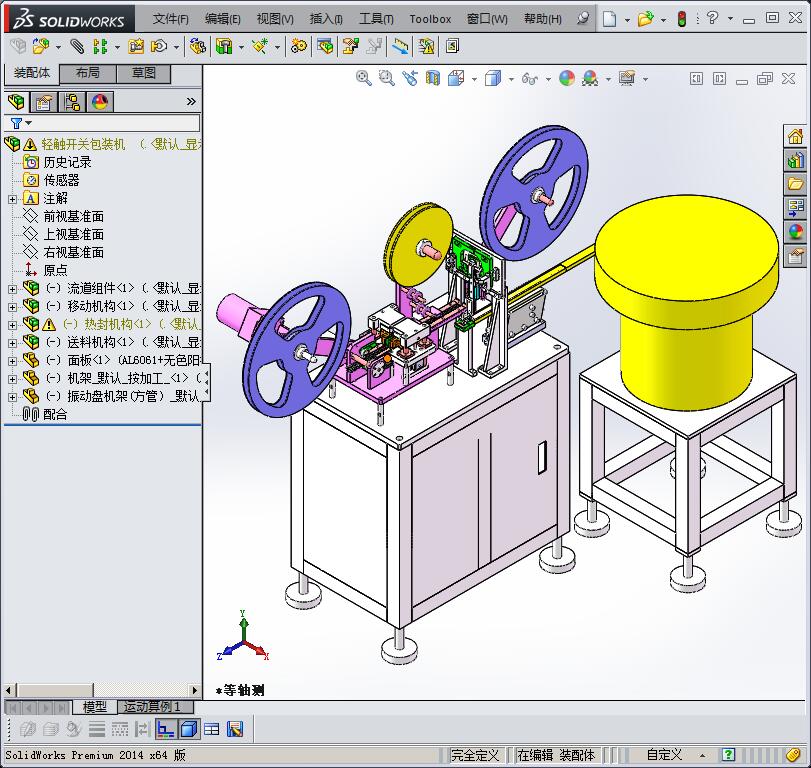The height and width of the screenshot is (768, 811).
Task: Open the File Explorer task pane icon
Action: (795, 184)
